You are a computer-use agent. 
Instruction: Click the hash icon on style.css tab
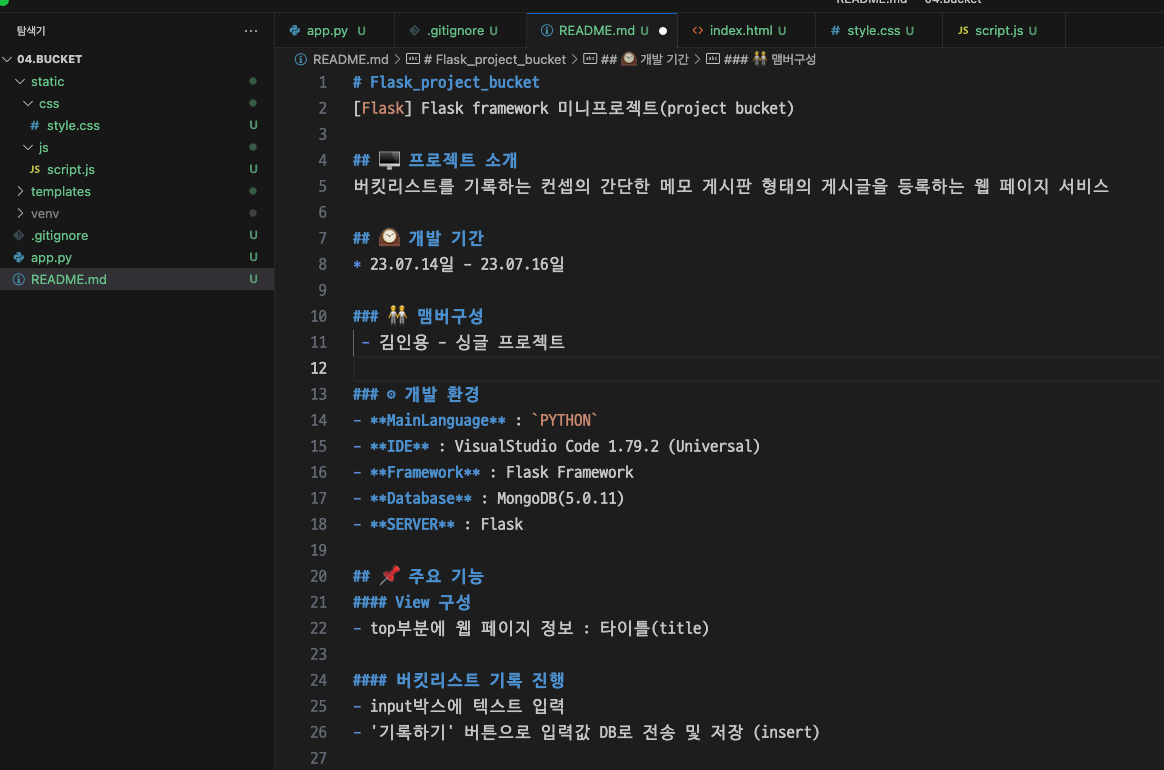coord(835,30)
